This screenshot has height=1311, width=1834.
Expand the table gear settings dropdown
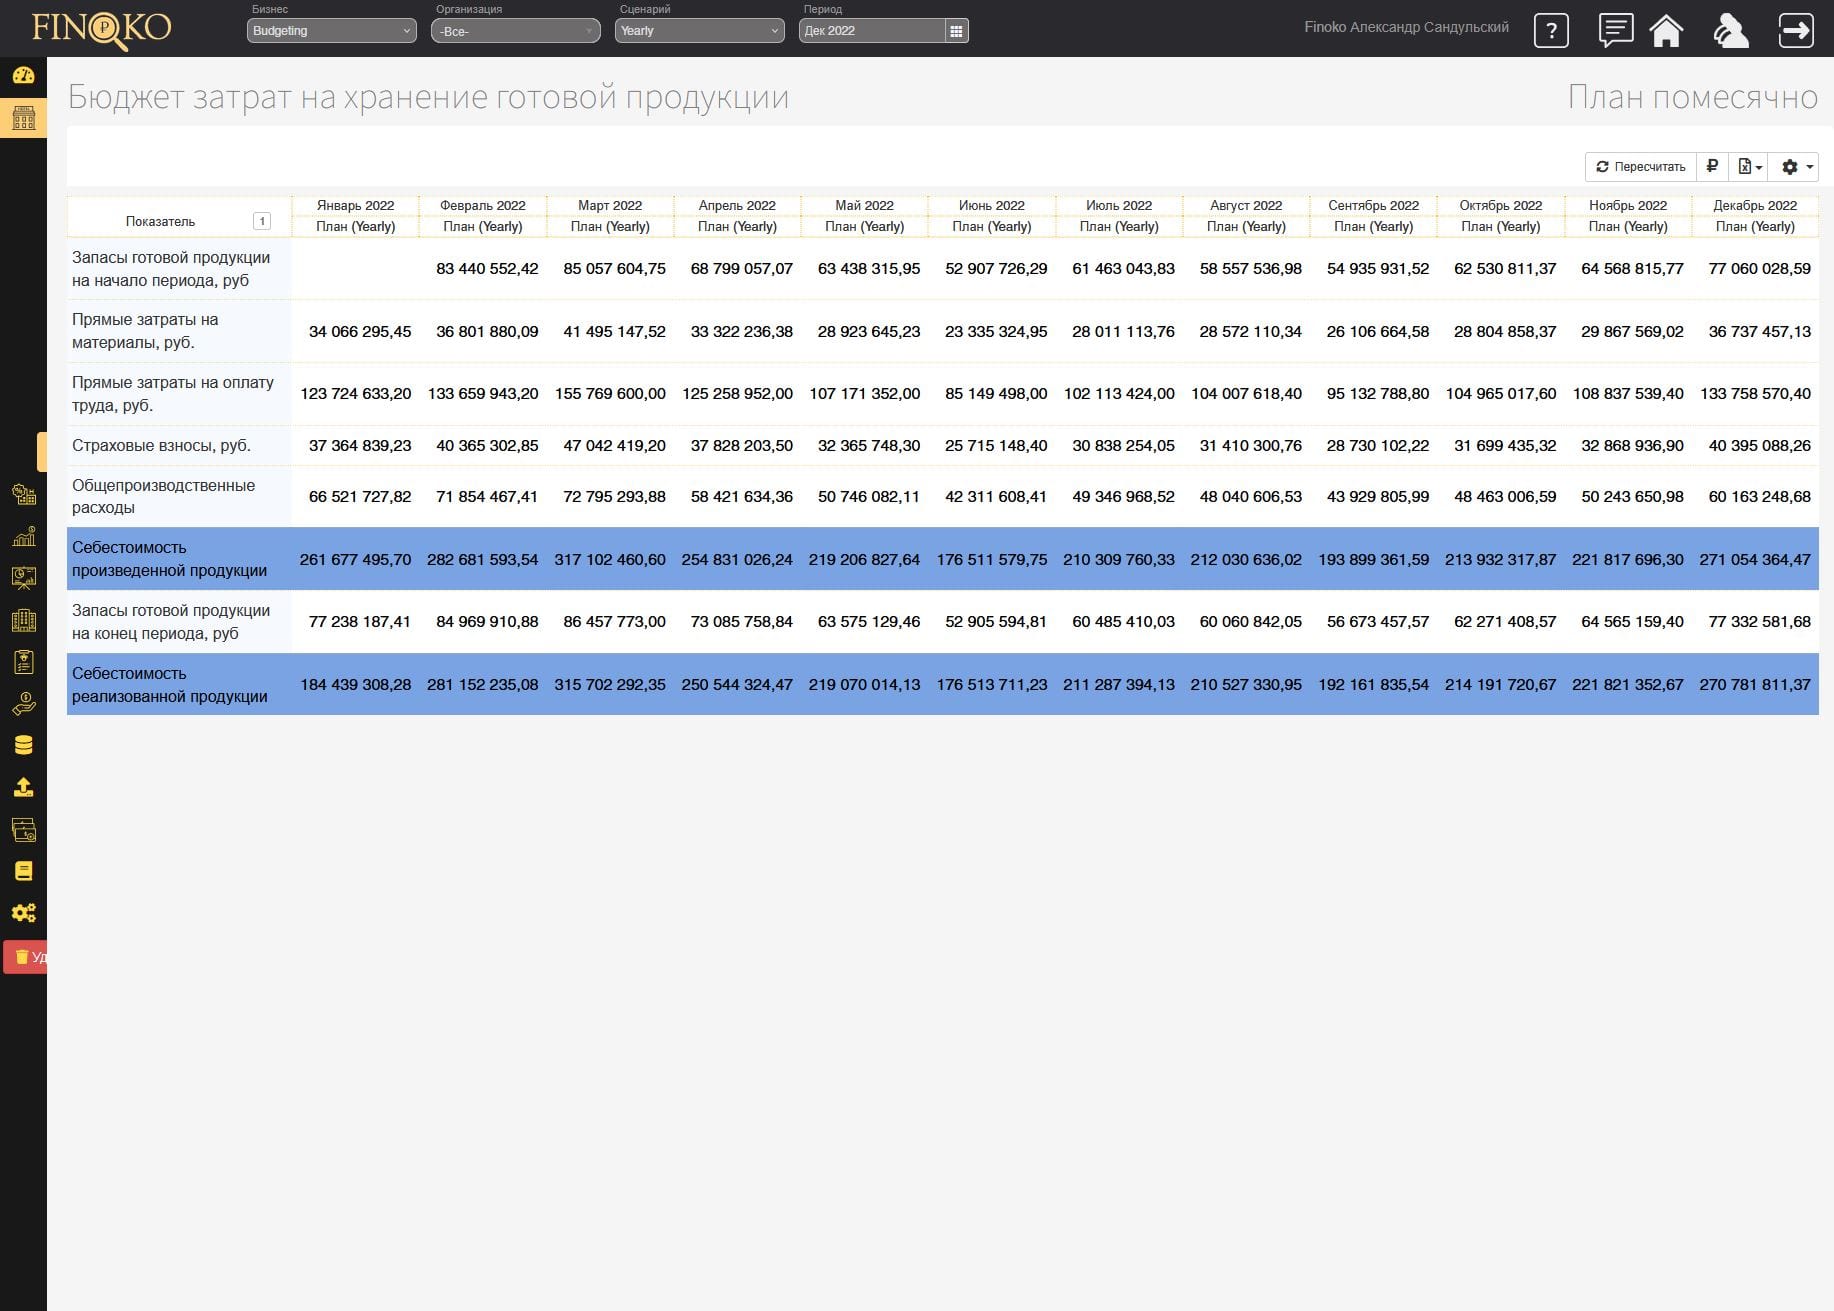pos(1797,167)
